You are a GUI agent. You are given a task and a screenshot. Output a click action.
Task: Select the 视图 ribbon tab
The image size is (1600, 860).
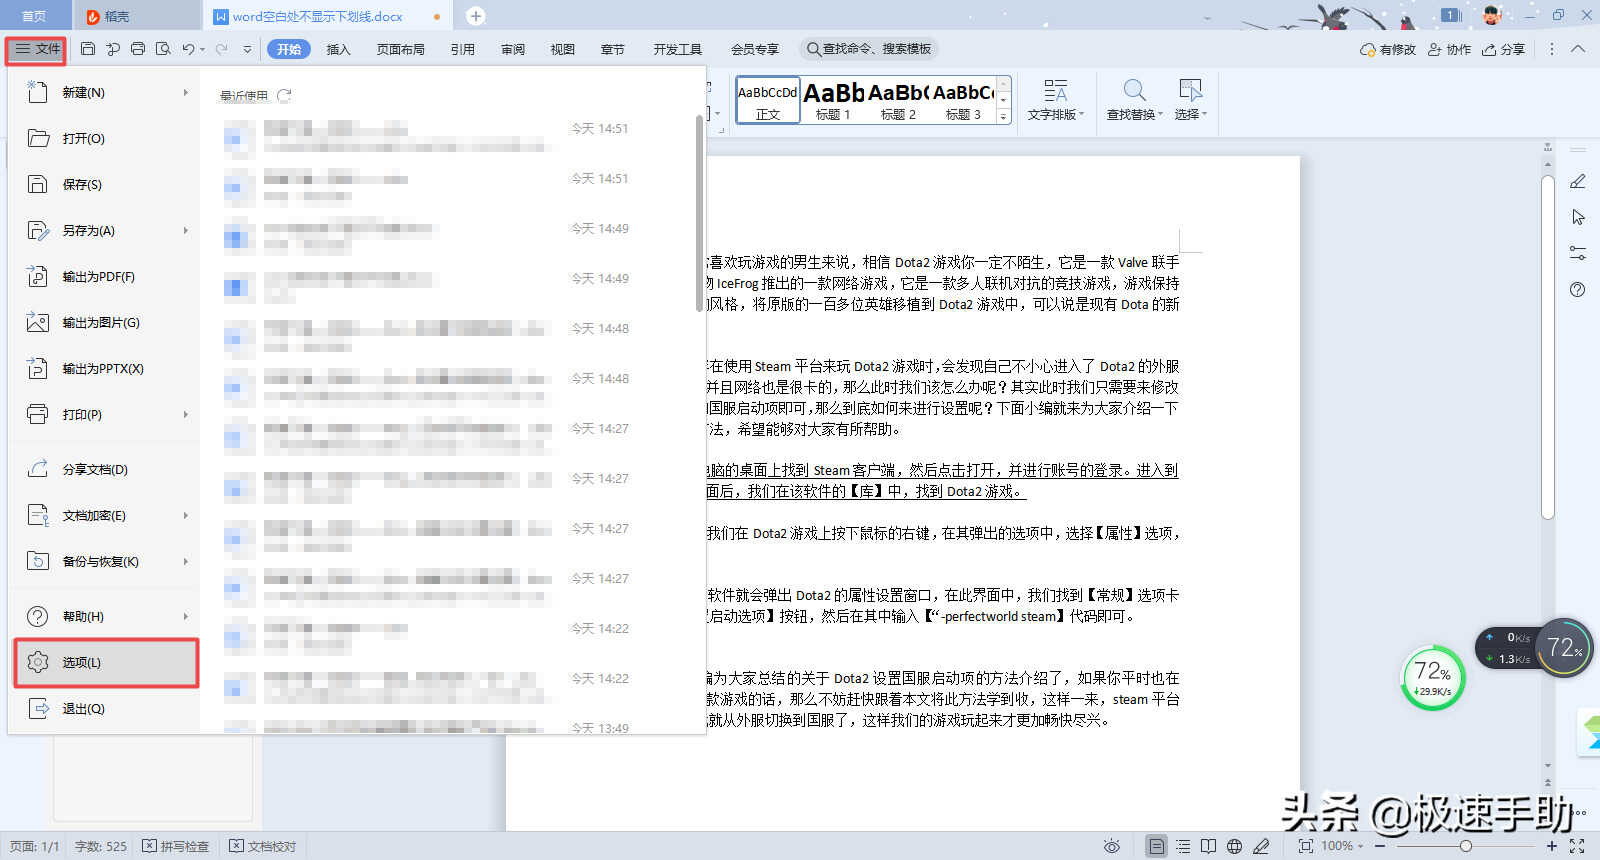pyautogui.click(x=562, y=49)
